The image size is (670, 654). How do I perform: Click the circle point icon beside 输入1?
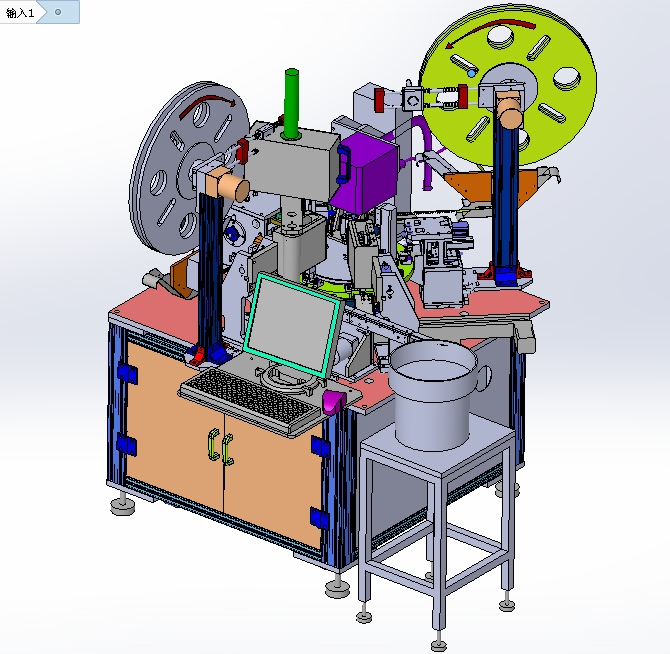click(58, 12)
